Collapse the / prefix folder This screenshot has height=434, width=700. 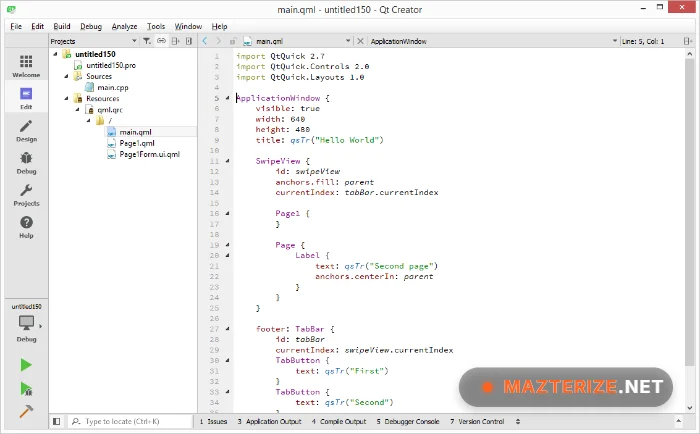click(x=89, y=121)
